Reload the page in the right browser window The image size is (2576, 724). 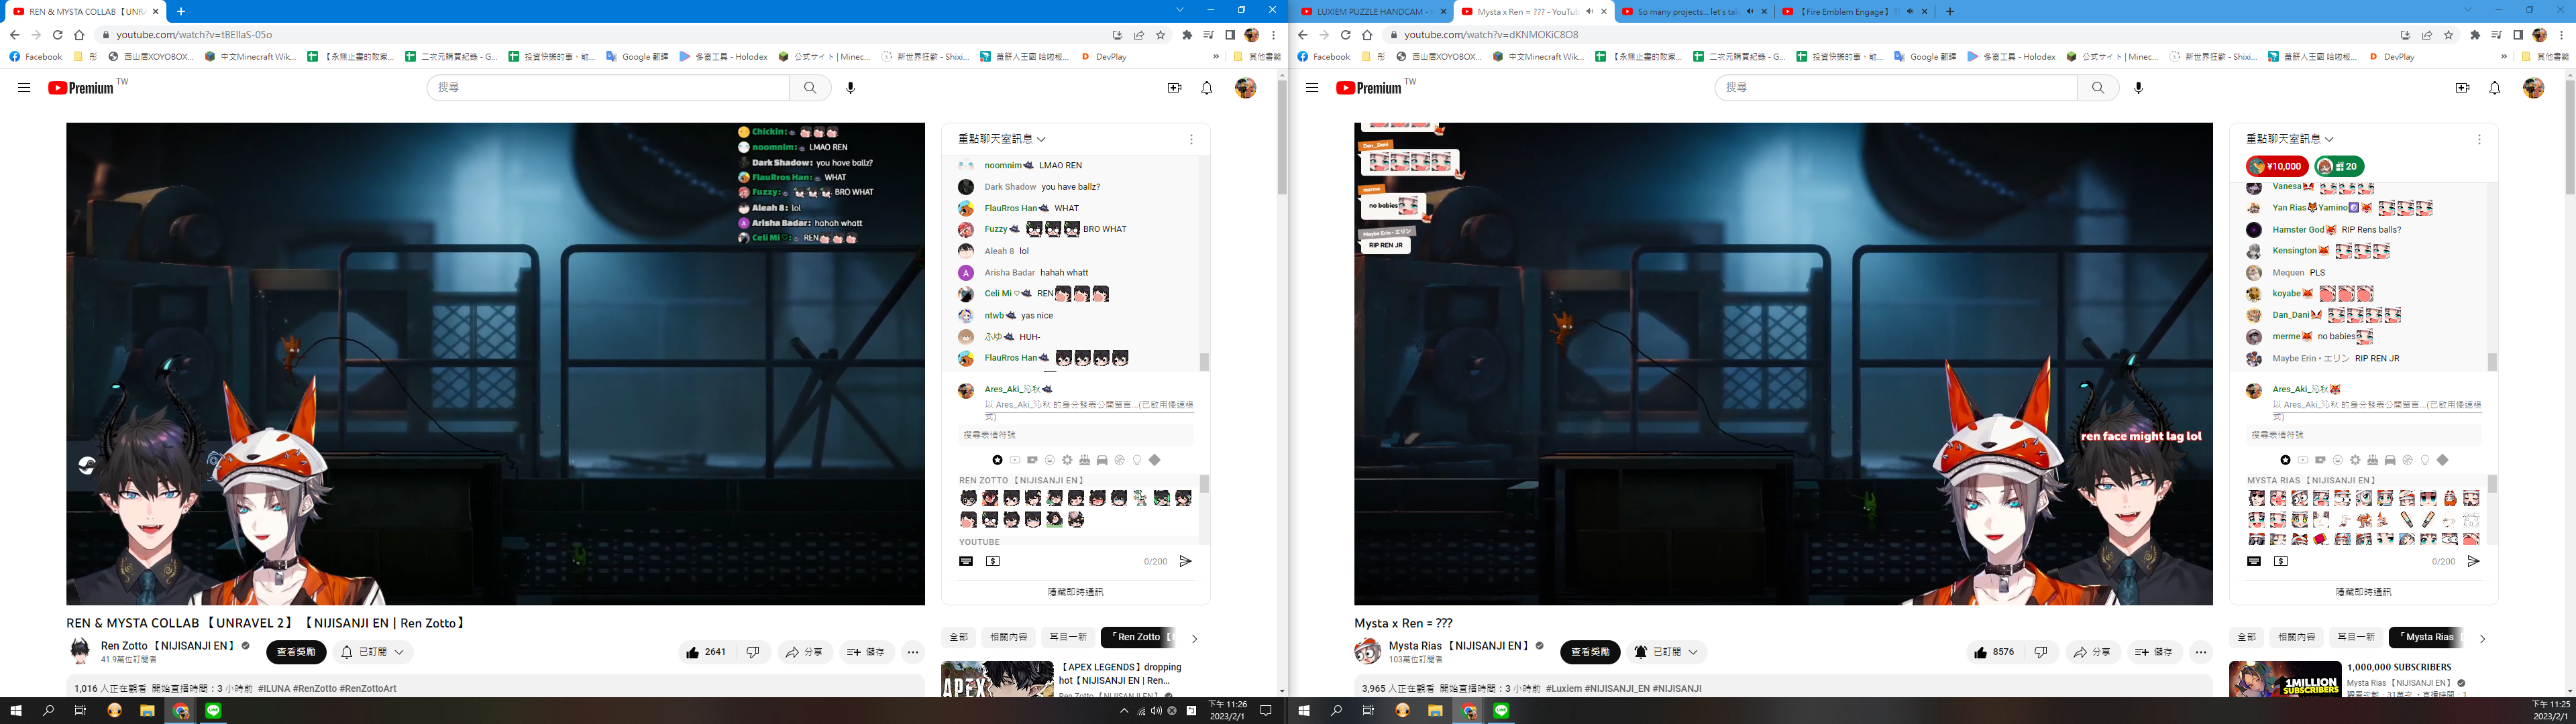[x=1346, y=35]
